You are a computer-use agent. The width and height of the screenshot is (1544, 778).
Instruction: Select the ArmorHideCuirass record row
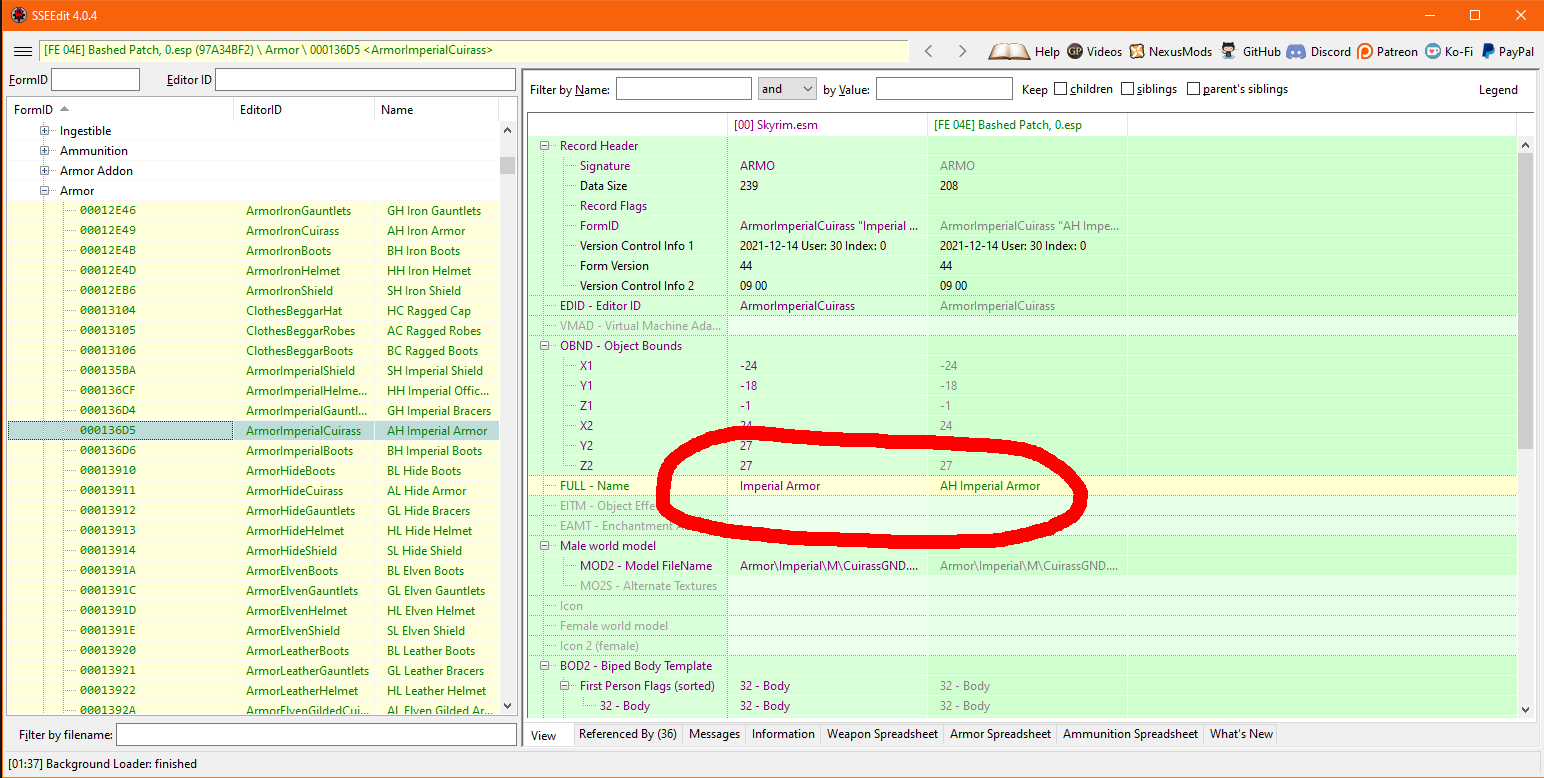[294, 491]
